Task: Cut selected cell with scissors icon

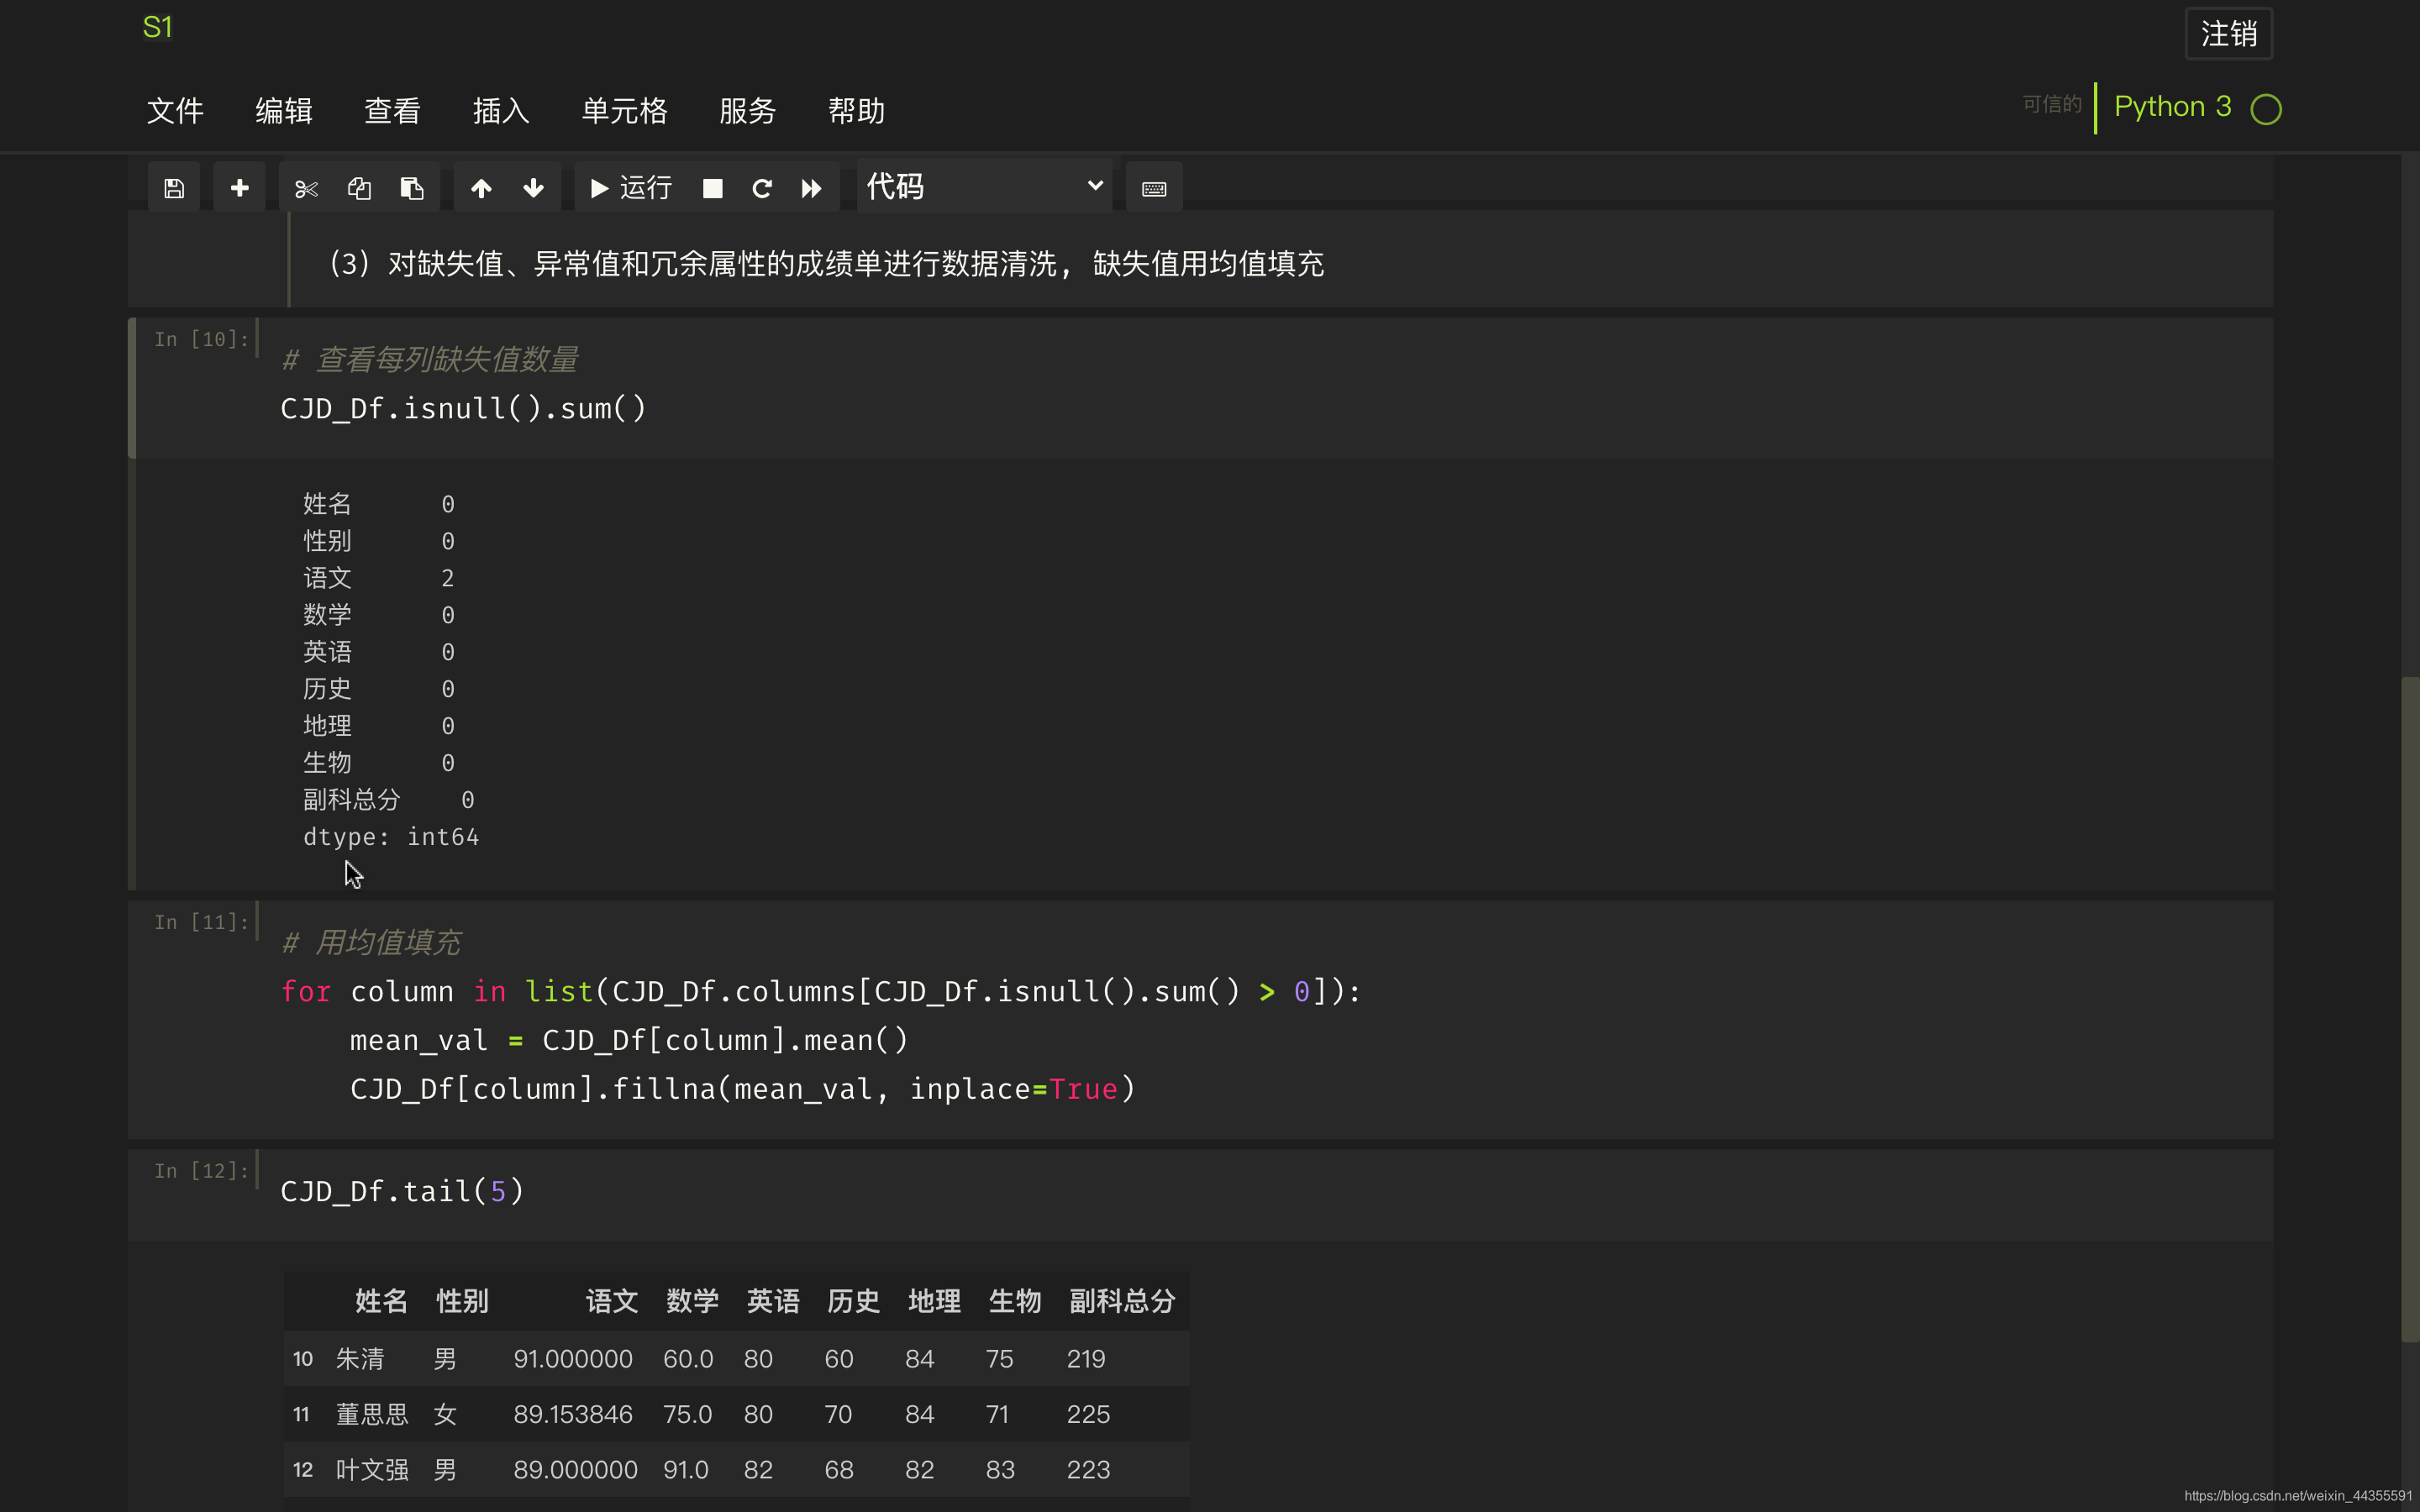Action: click(306, 188)
